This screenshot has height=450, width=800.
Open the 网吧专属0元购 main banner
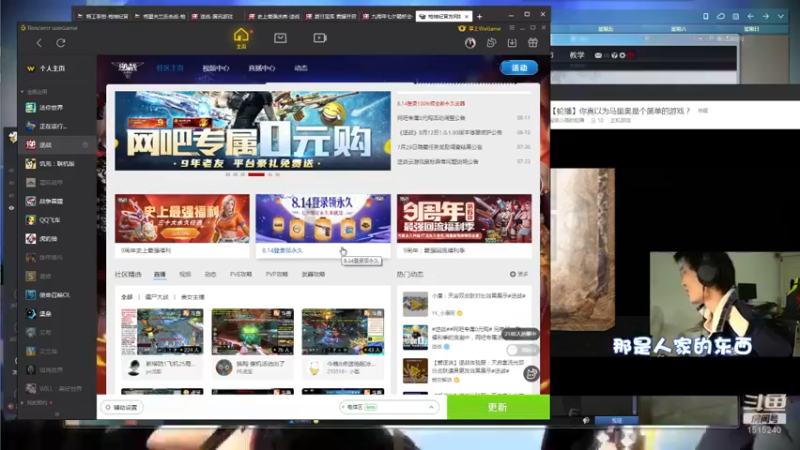click(253, 131)
